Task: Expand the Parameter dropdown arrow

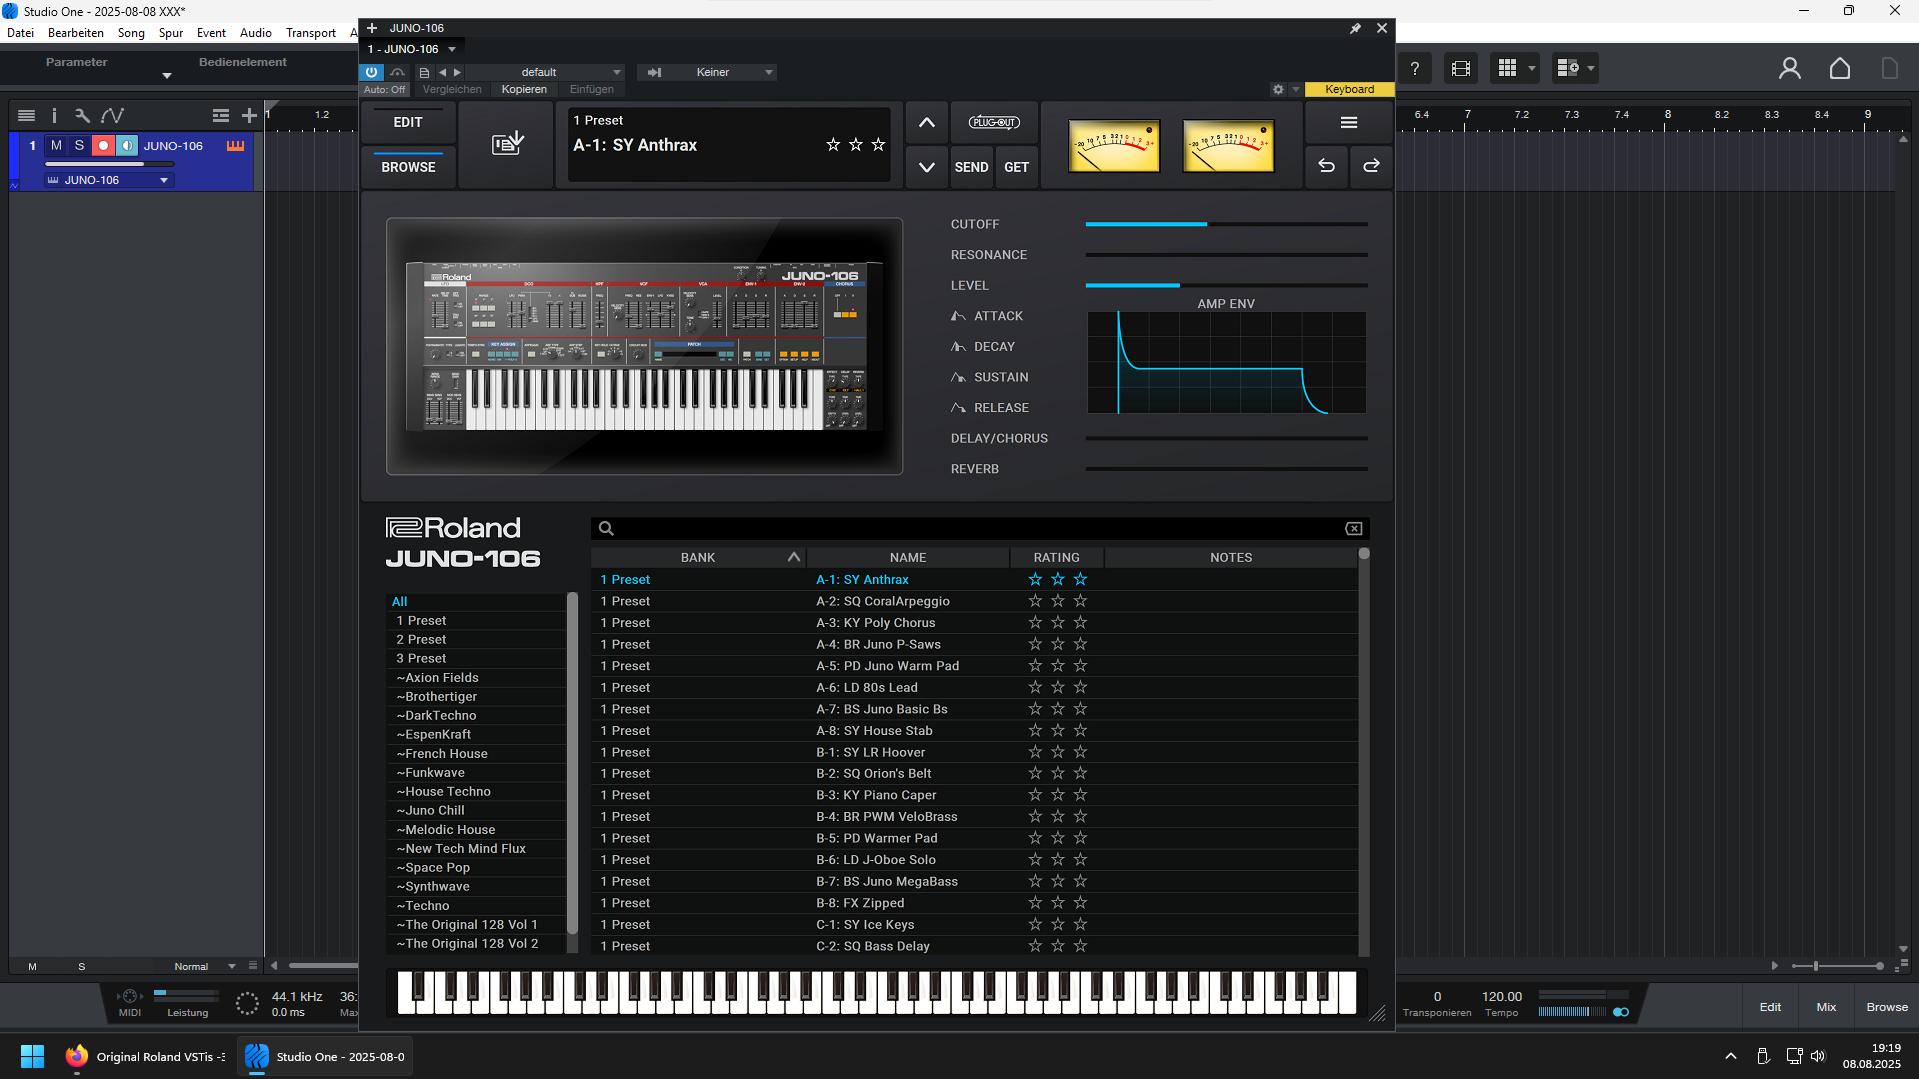Action: (167, 76)
